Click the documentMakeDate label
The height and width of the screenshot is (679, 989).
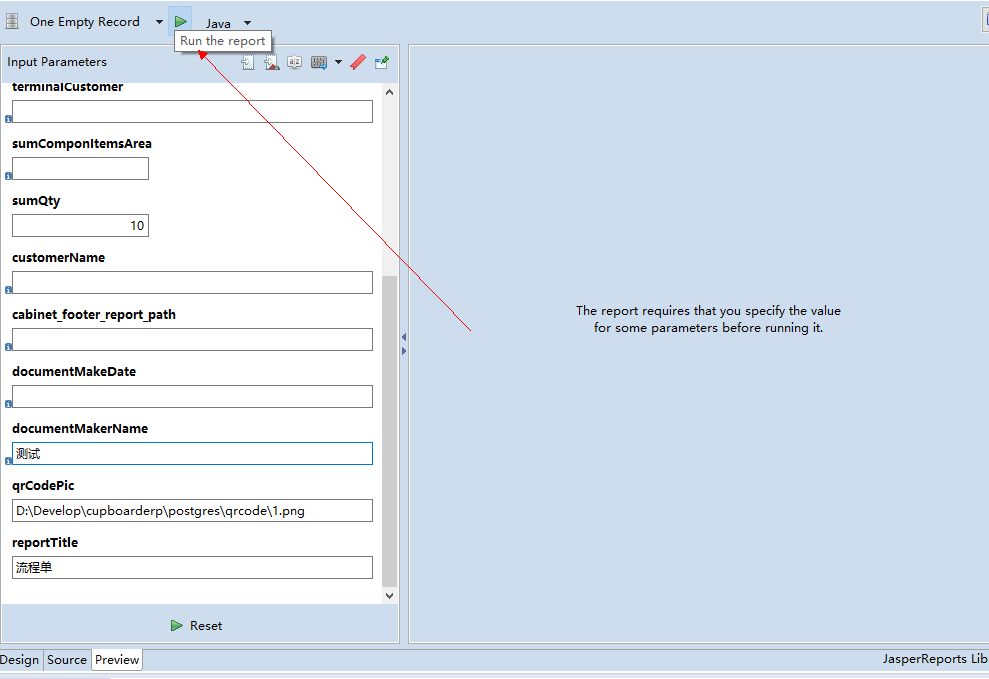(x=74, y=371)
